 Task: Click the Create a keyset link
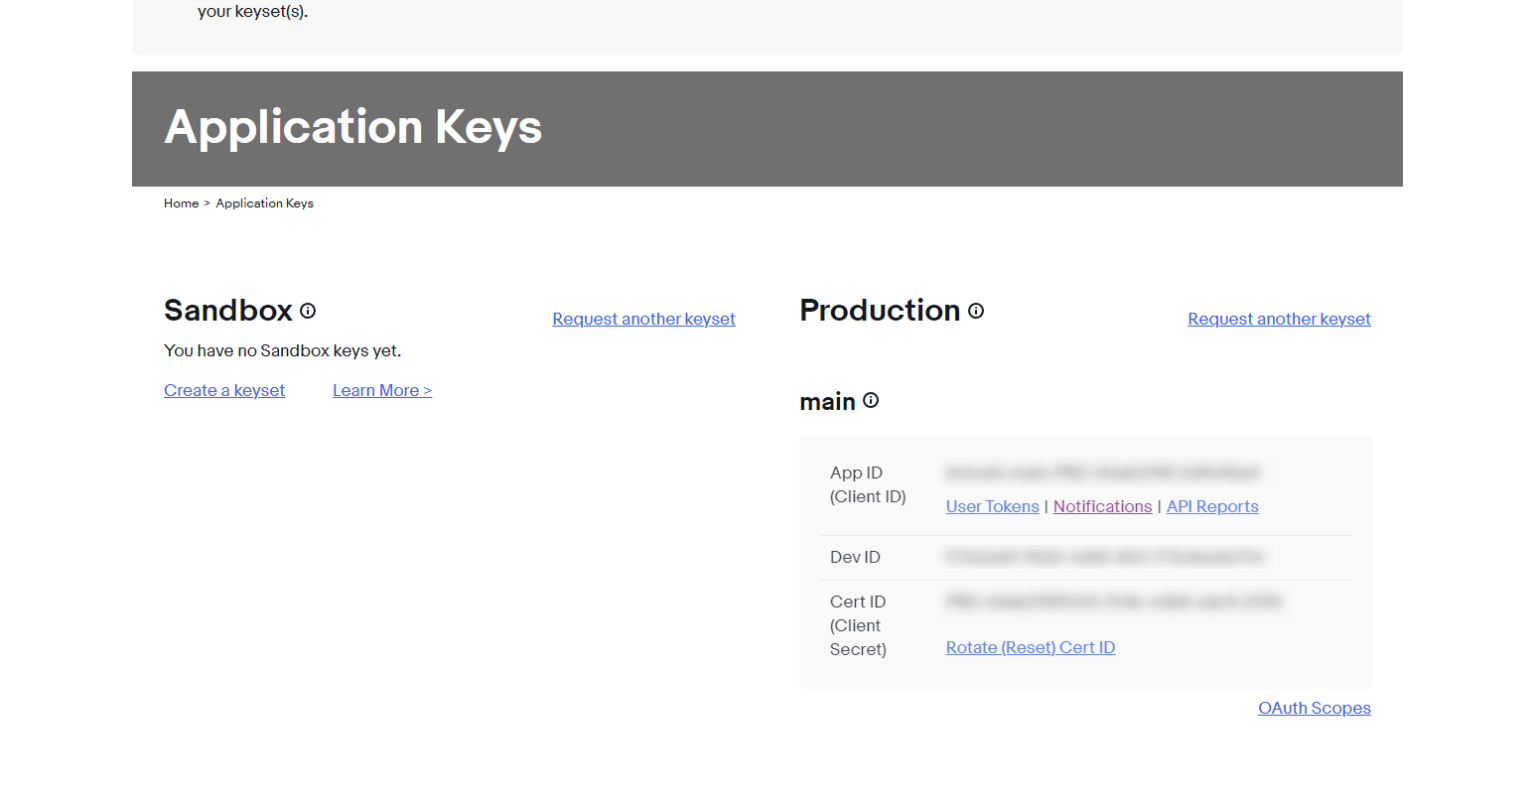(x=224, y=390)
